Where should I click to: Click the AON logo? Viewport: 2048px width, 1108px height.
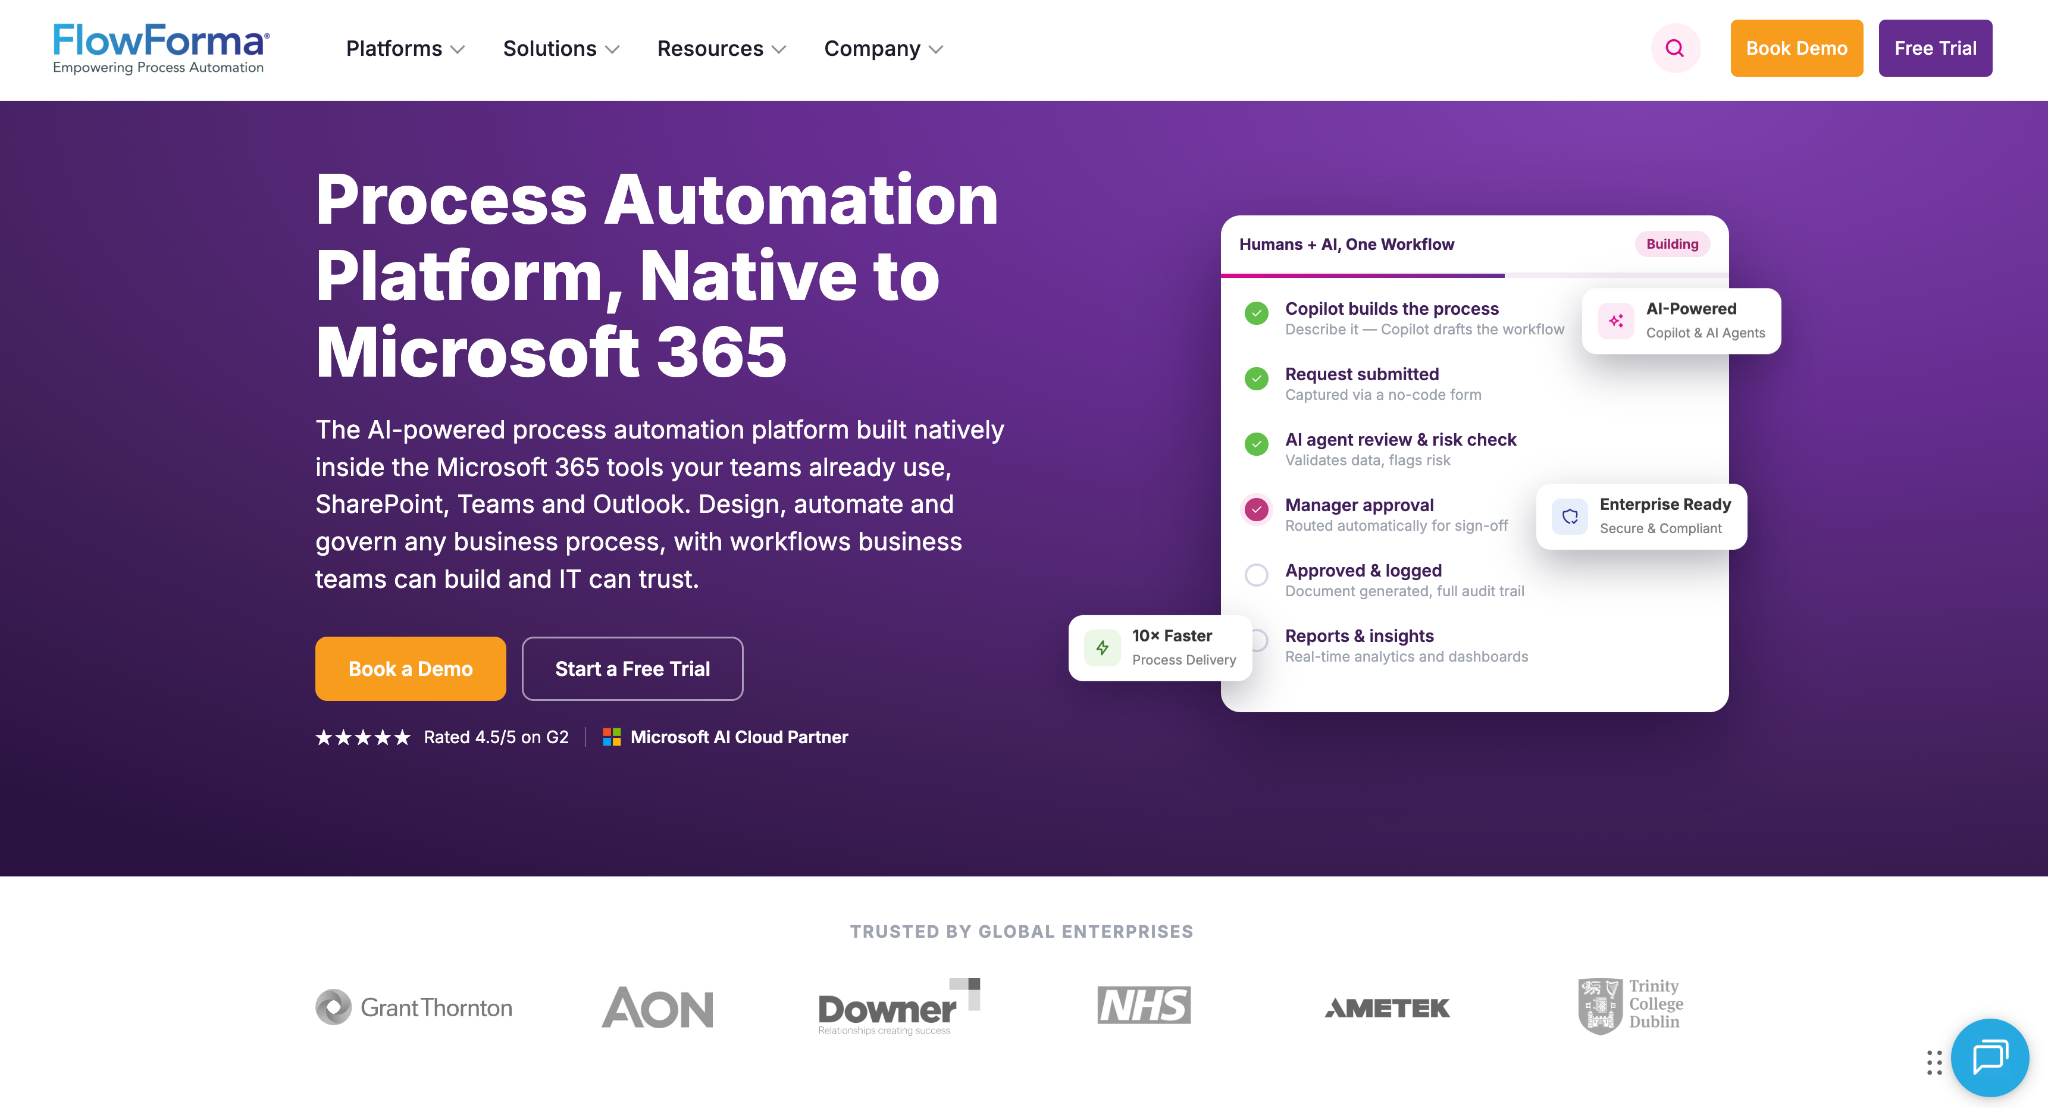click(x=658, y=1008)
